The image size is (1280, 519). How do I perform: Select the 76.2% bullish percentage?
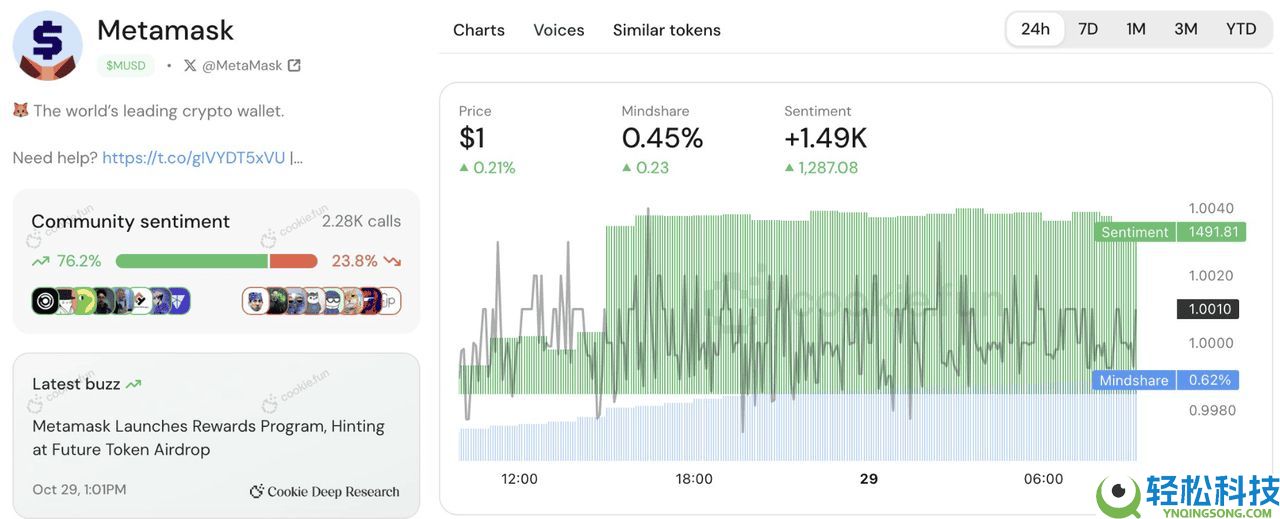tap(79, 261)
